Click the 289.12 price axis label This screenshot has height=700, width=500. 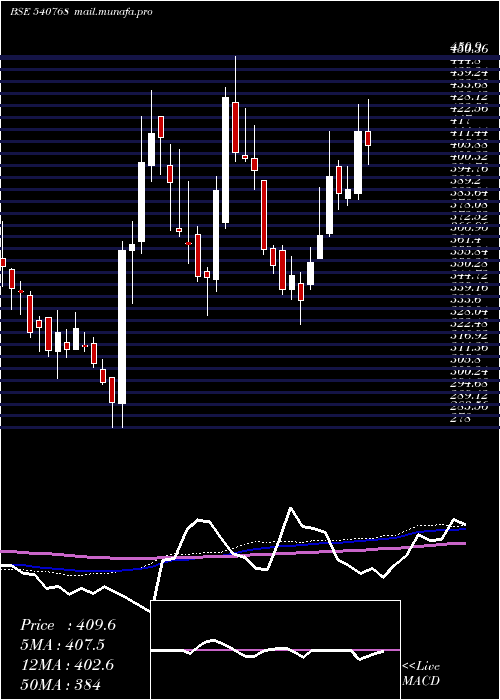point(468,396)
